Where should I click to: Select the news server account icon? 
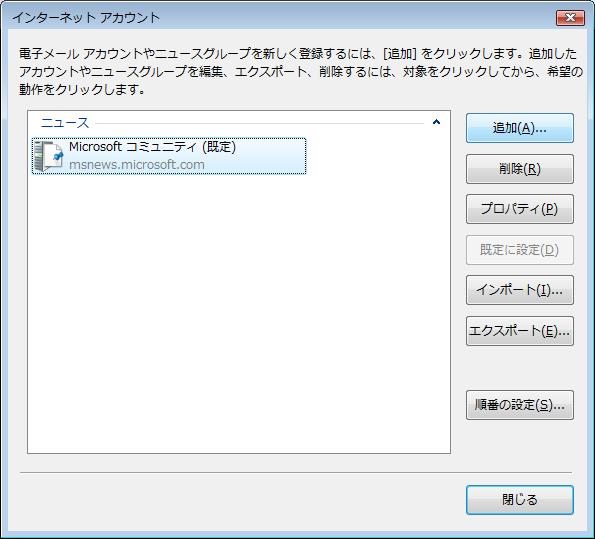(x=48, y=156)
